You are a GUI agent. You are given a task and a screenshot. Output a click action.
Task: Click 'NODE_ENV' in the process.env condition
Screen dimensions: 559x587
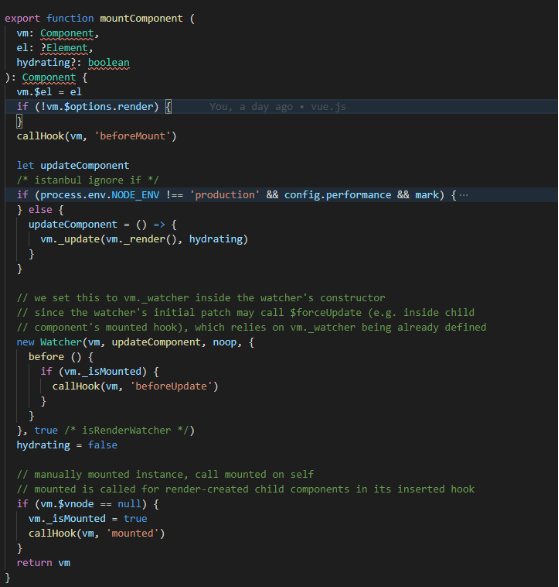click(x=135, y=195)
